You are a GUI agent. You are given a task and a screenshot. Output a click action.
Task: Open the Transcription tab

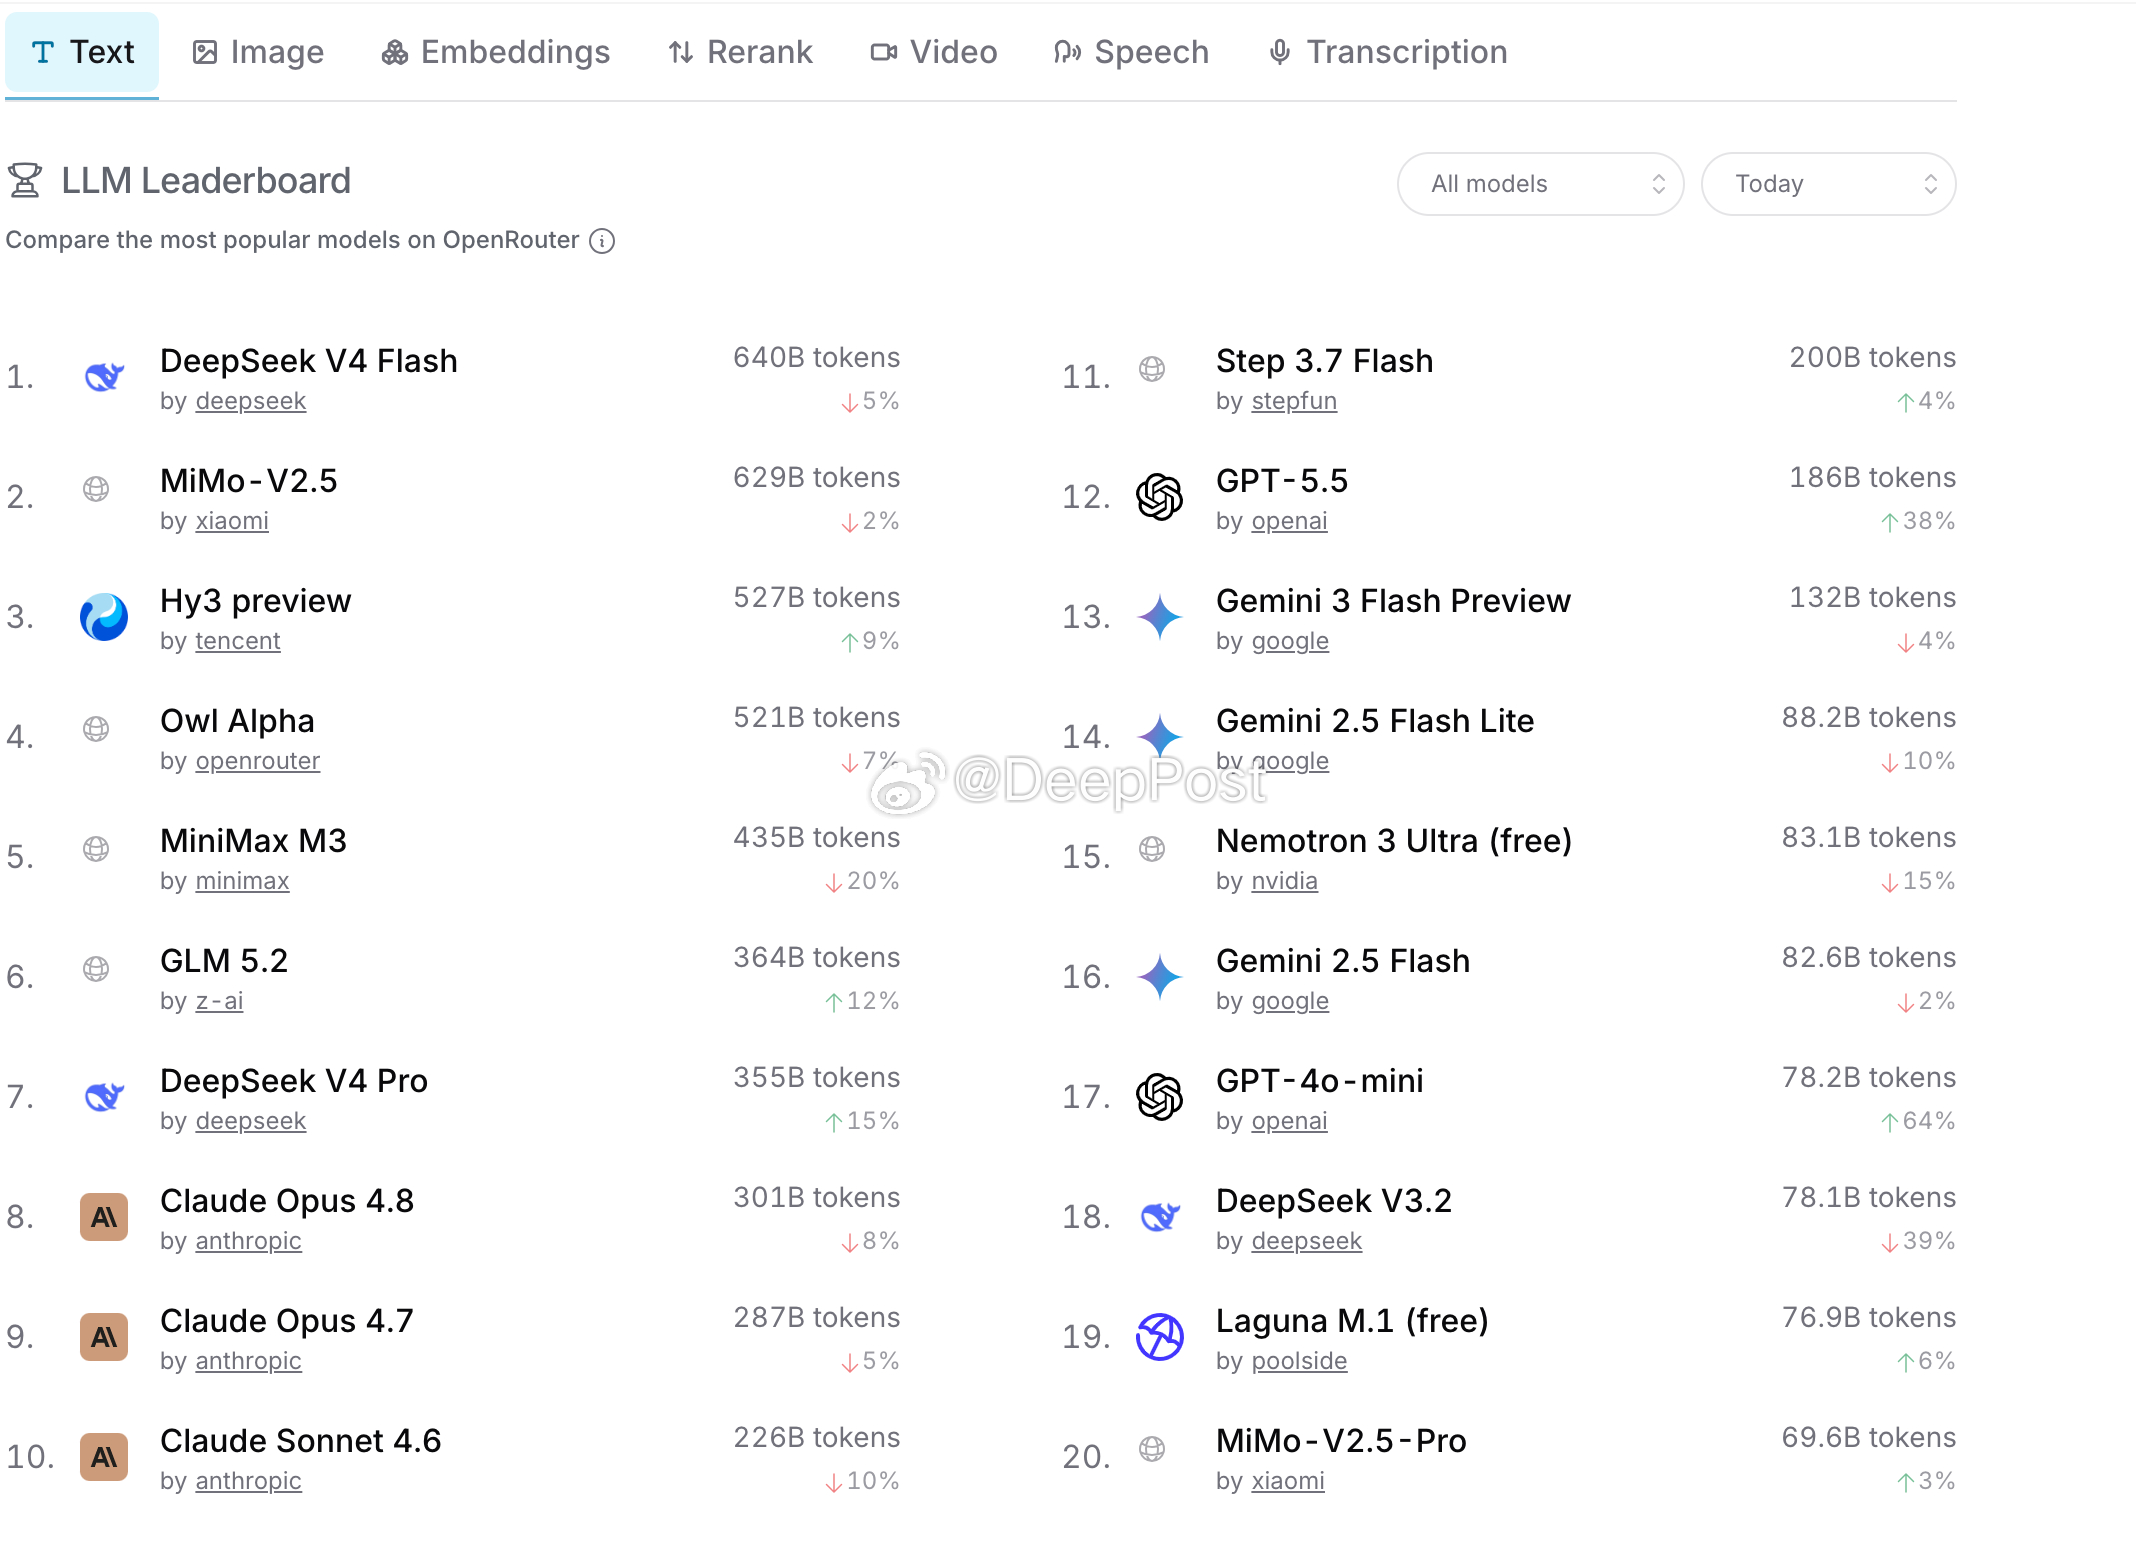click(1387, 52)
